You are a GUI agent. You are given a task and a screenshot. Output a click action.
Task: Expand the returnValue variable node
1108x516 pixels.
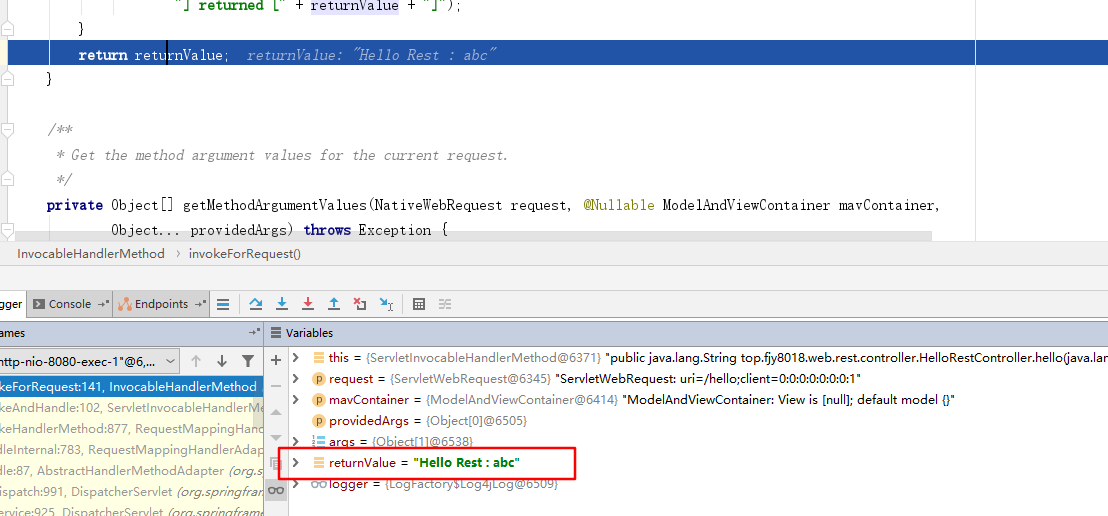tap(295, 462)
